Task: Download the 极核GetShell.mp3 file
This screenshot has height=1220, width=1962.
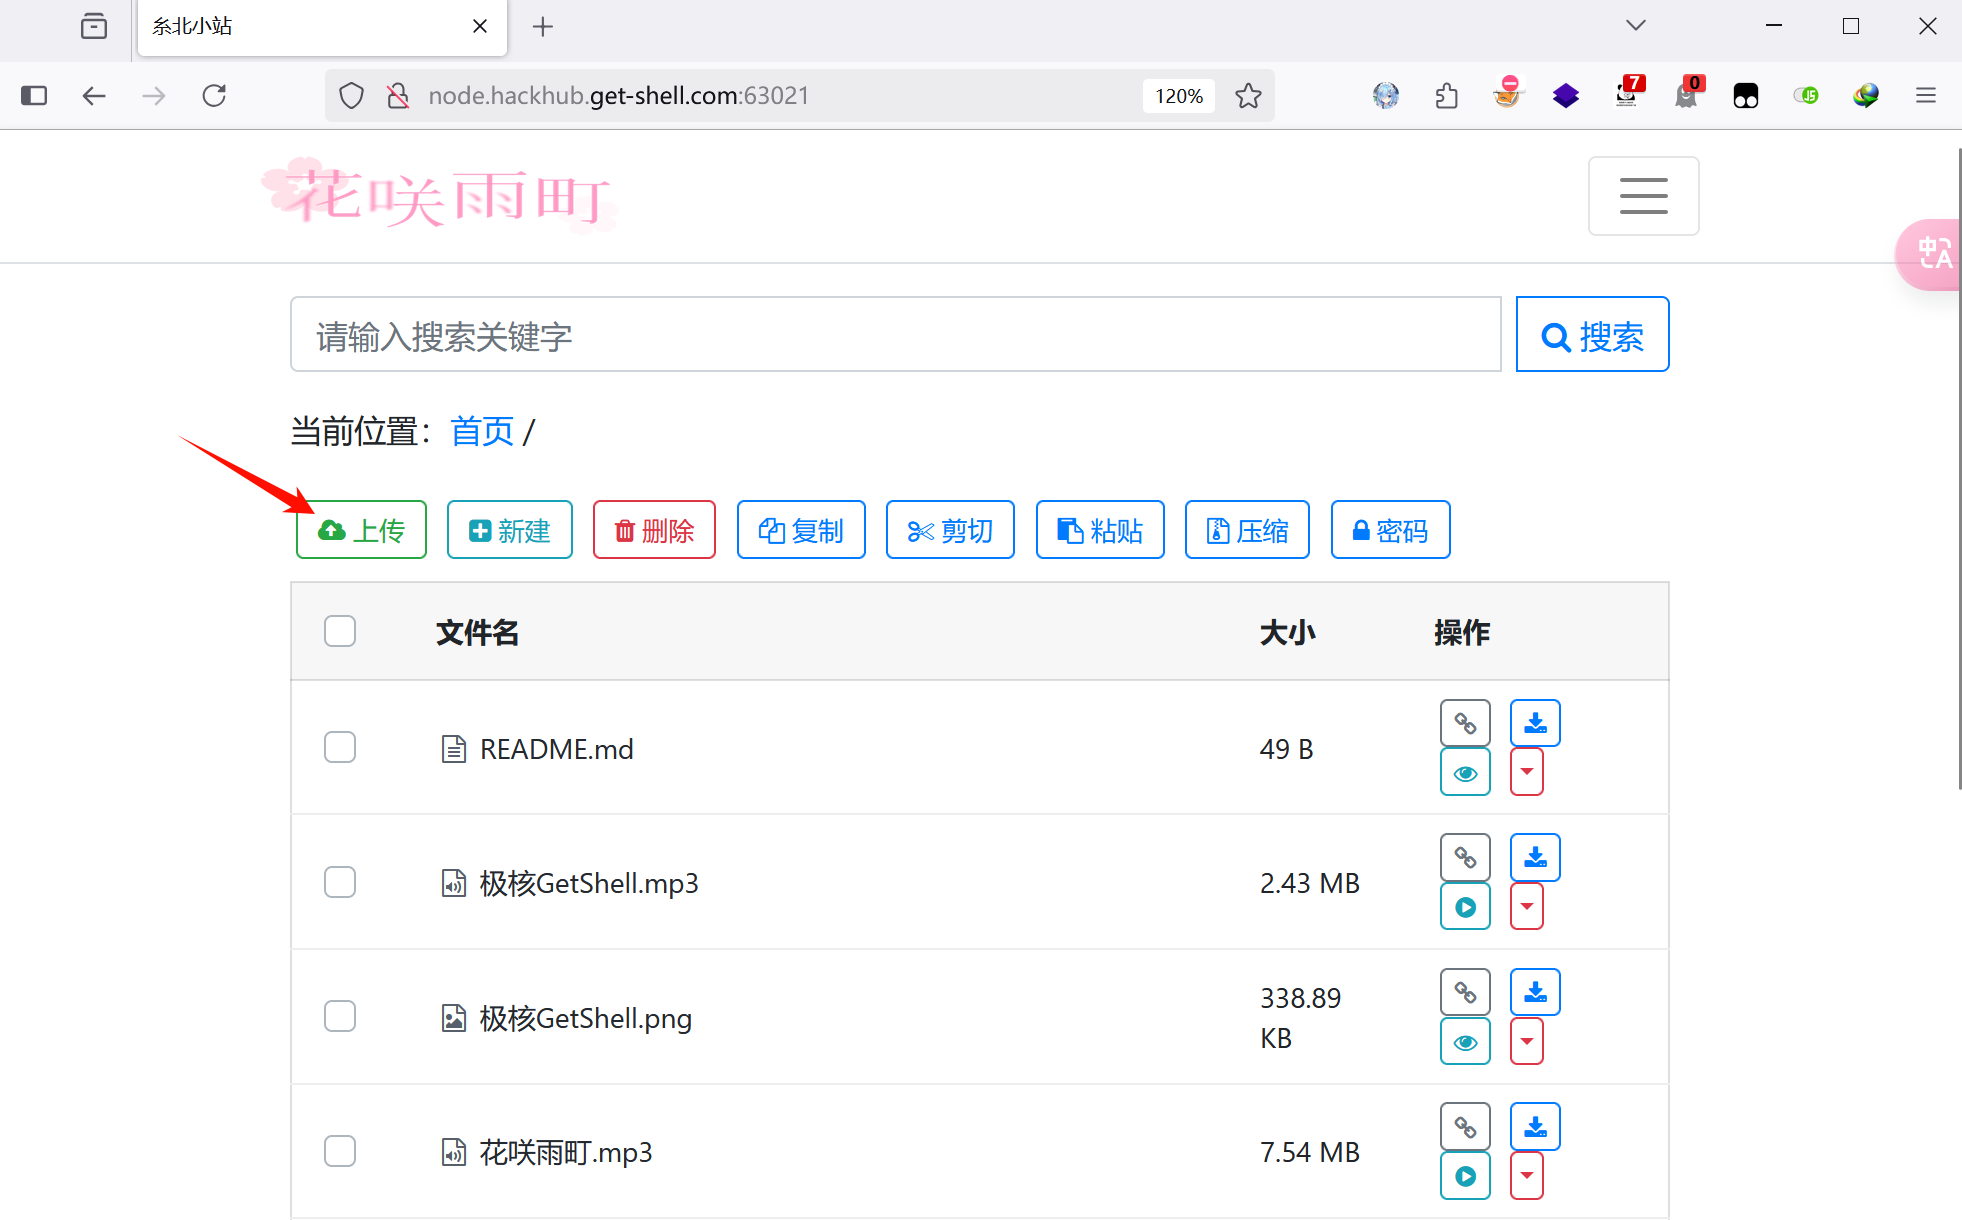Action: [1535, 857]
